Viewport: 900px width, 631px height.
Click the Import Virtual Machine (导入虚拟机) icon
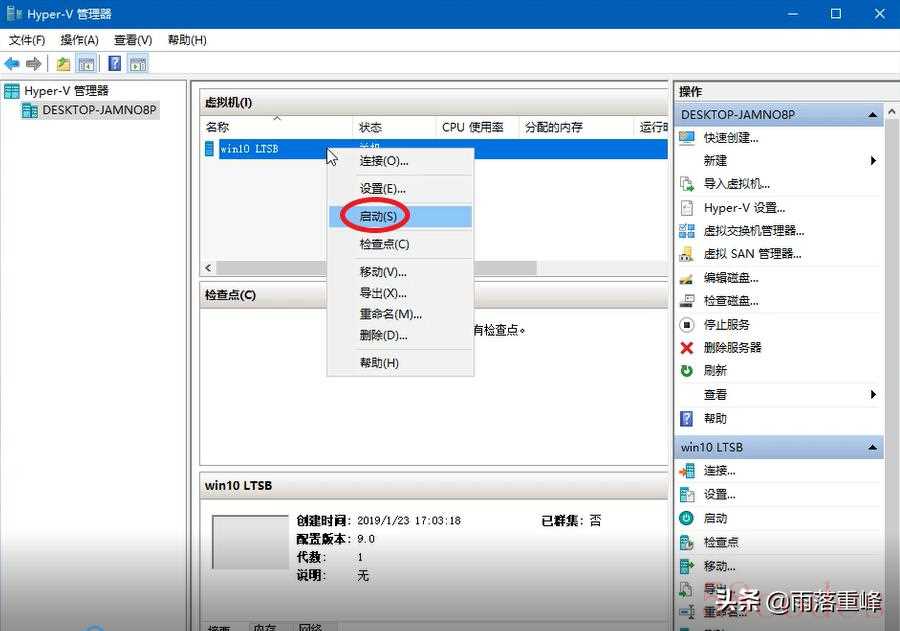pos(686,184)
